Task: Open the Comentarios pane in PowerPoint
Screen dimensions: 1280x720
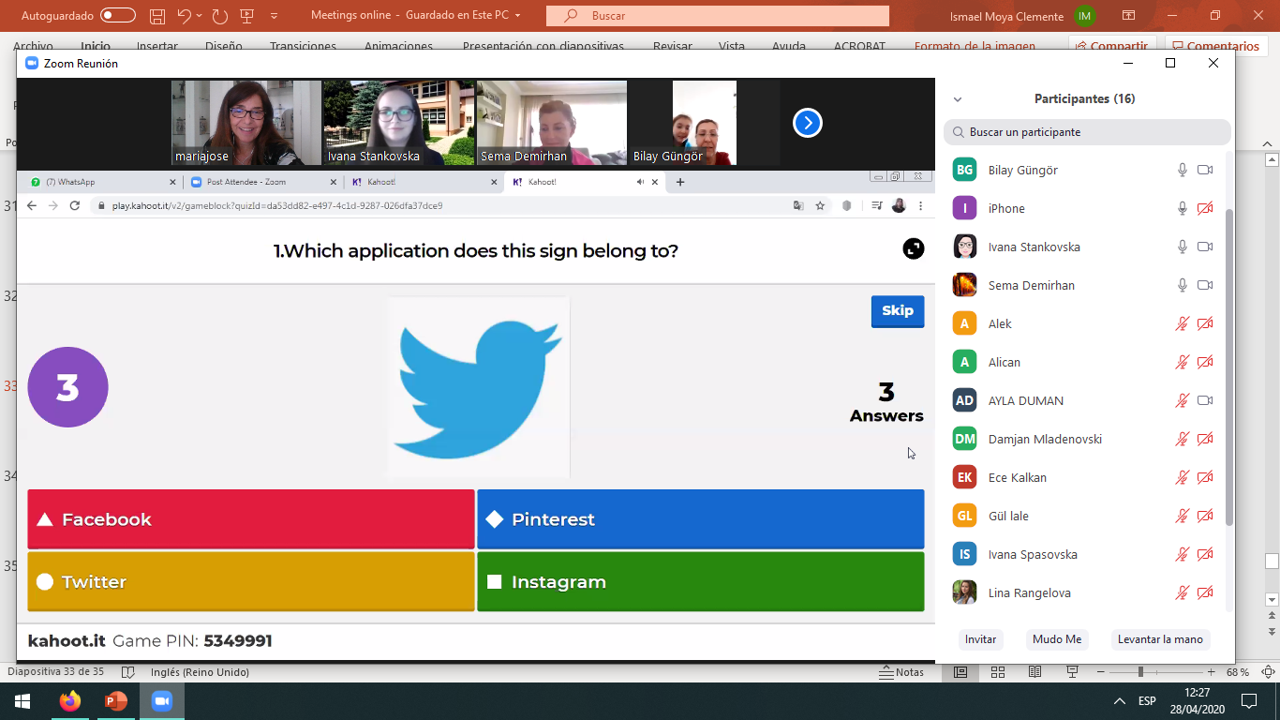Action: pyautogui.click(x=1215, y=46)
